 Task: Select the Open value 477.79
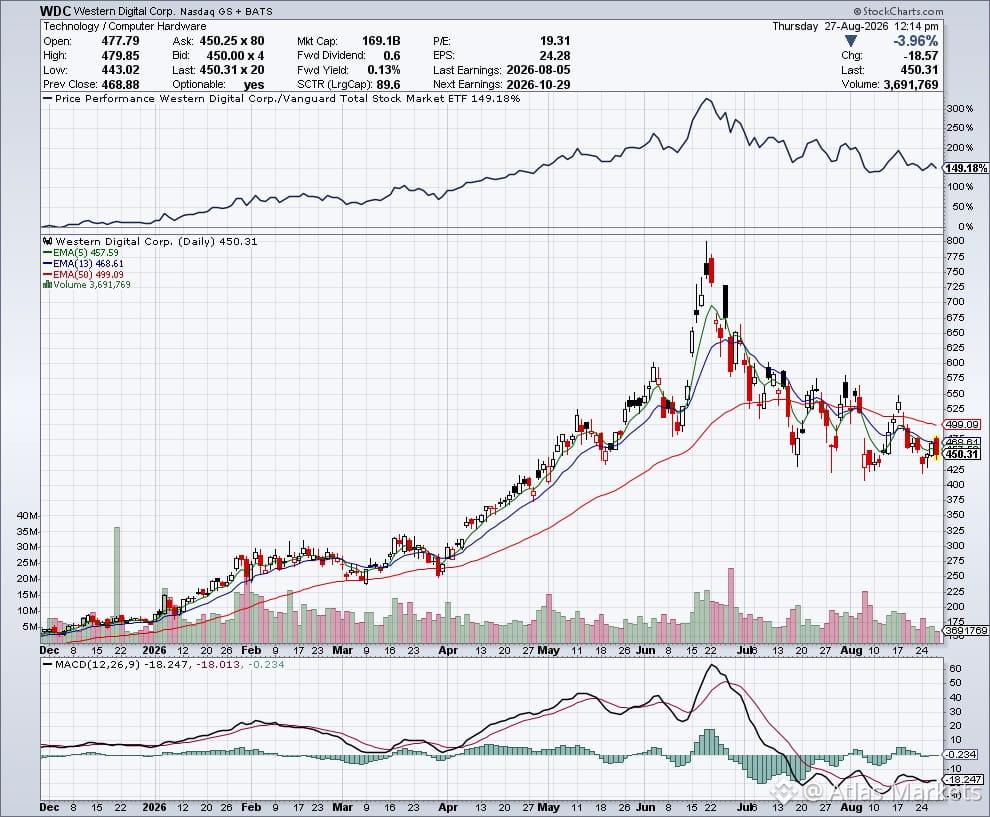pos(121,41)
